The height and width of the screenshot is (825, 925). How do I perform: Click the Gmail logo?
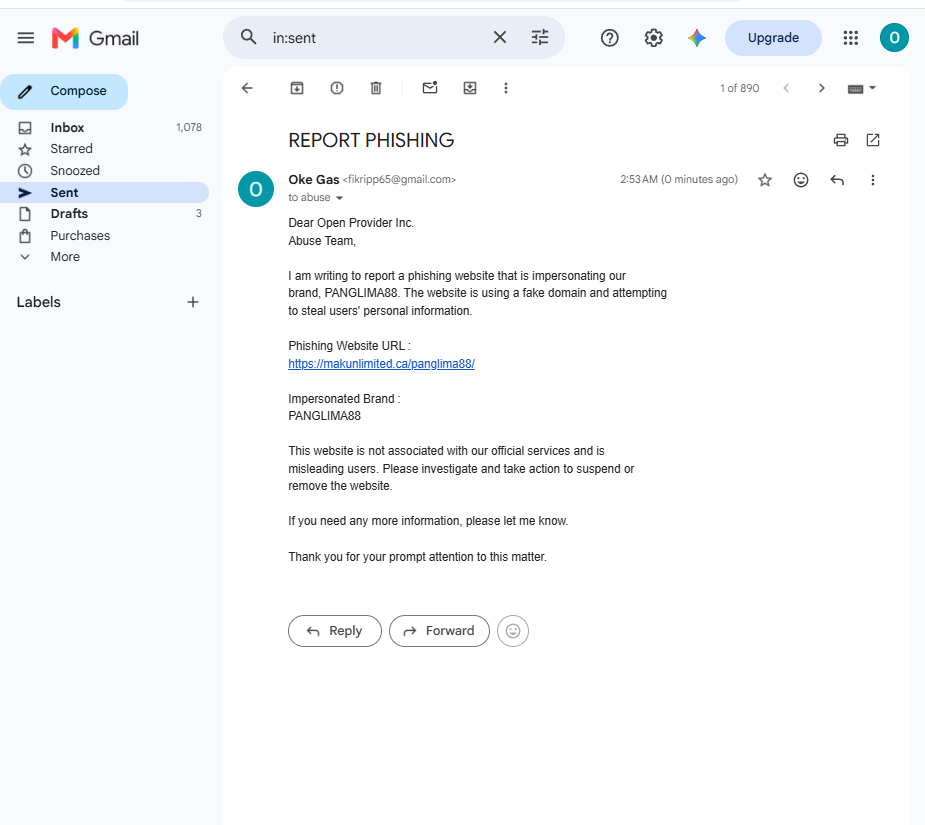pos(96,38)
